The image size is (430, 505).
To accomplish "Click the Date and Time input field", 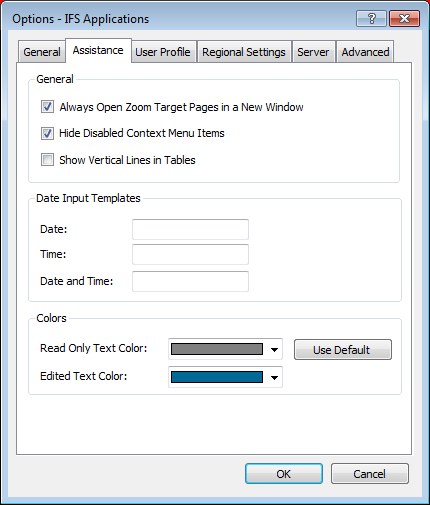I will [190, 281].
